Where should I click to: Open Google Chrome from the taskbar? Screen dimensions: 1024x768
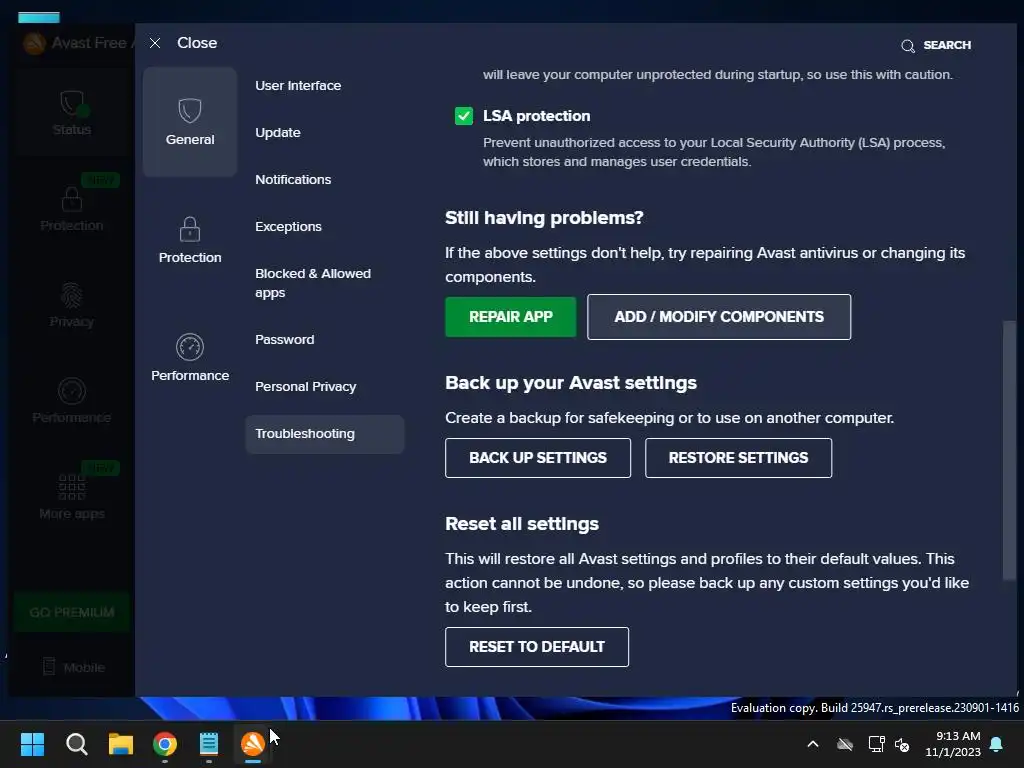(165, 744)
